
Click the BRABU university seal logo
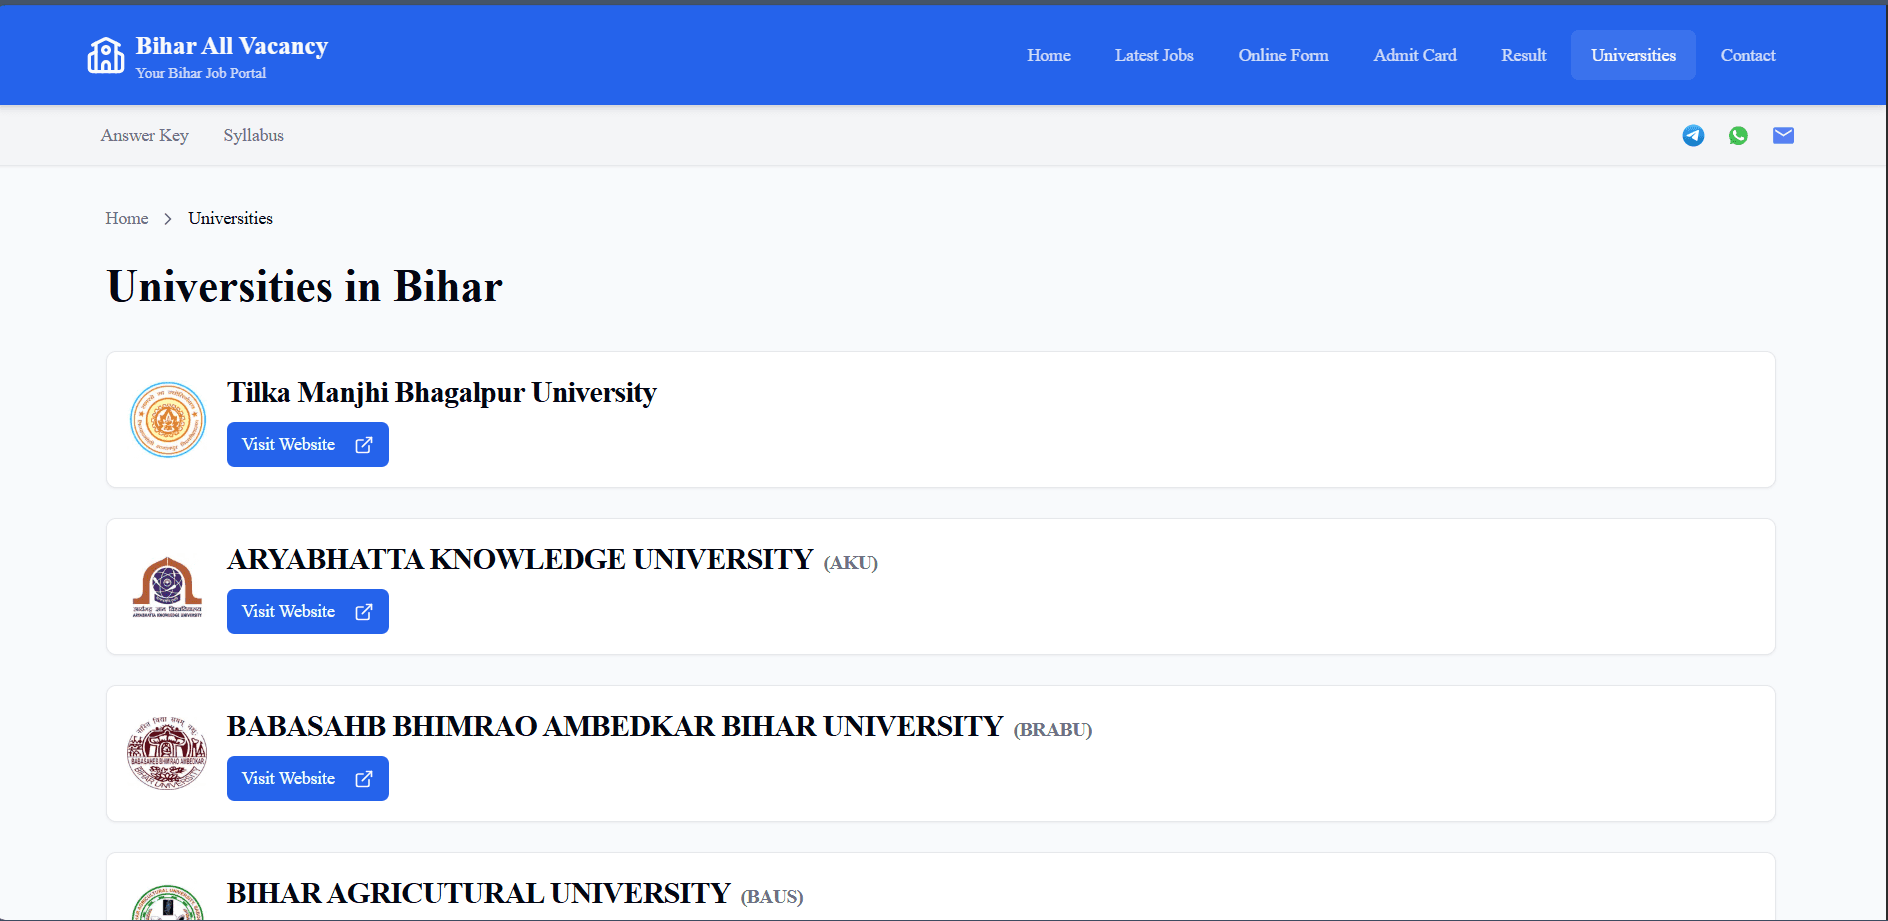167,753
